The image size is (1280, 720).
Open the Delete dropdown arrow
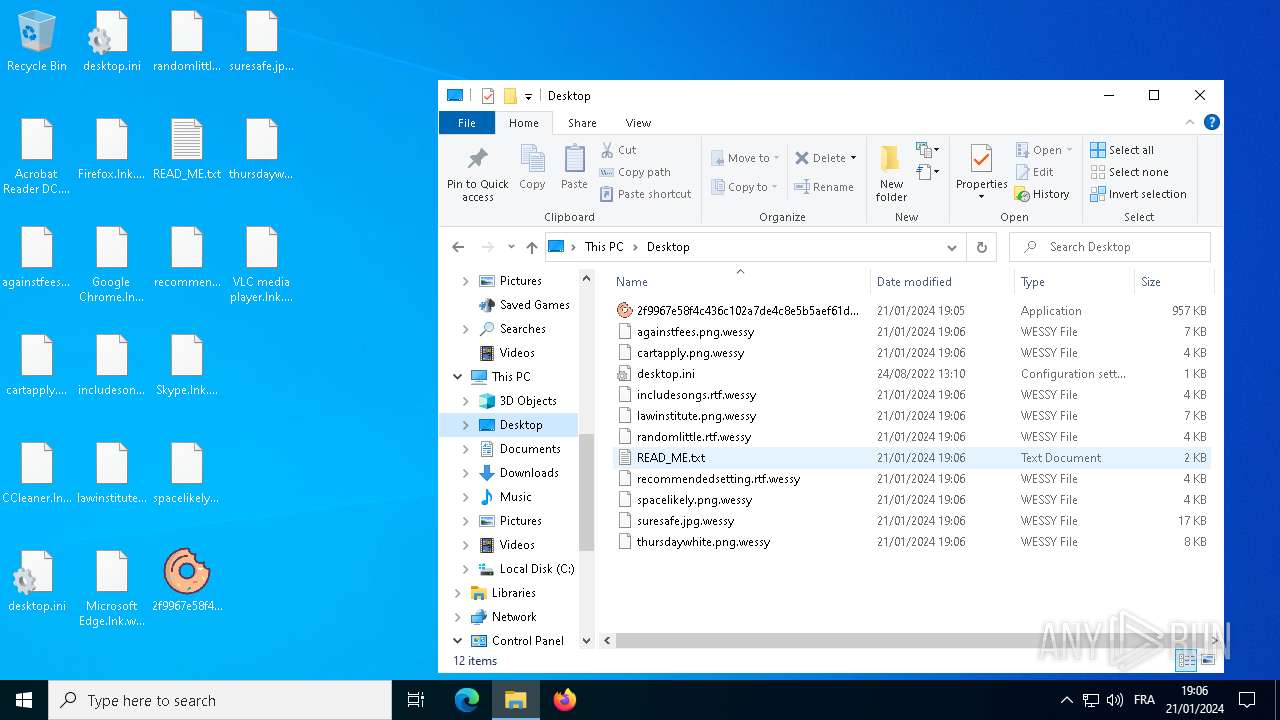853,158
